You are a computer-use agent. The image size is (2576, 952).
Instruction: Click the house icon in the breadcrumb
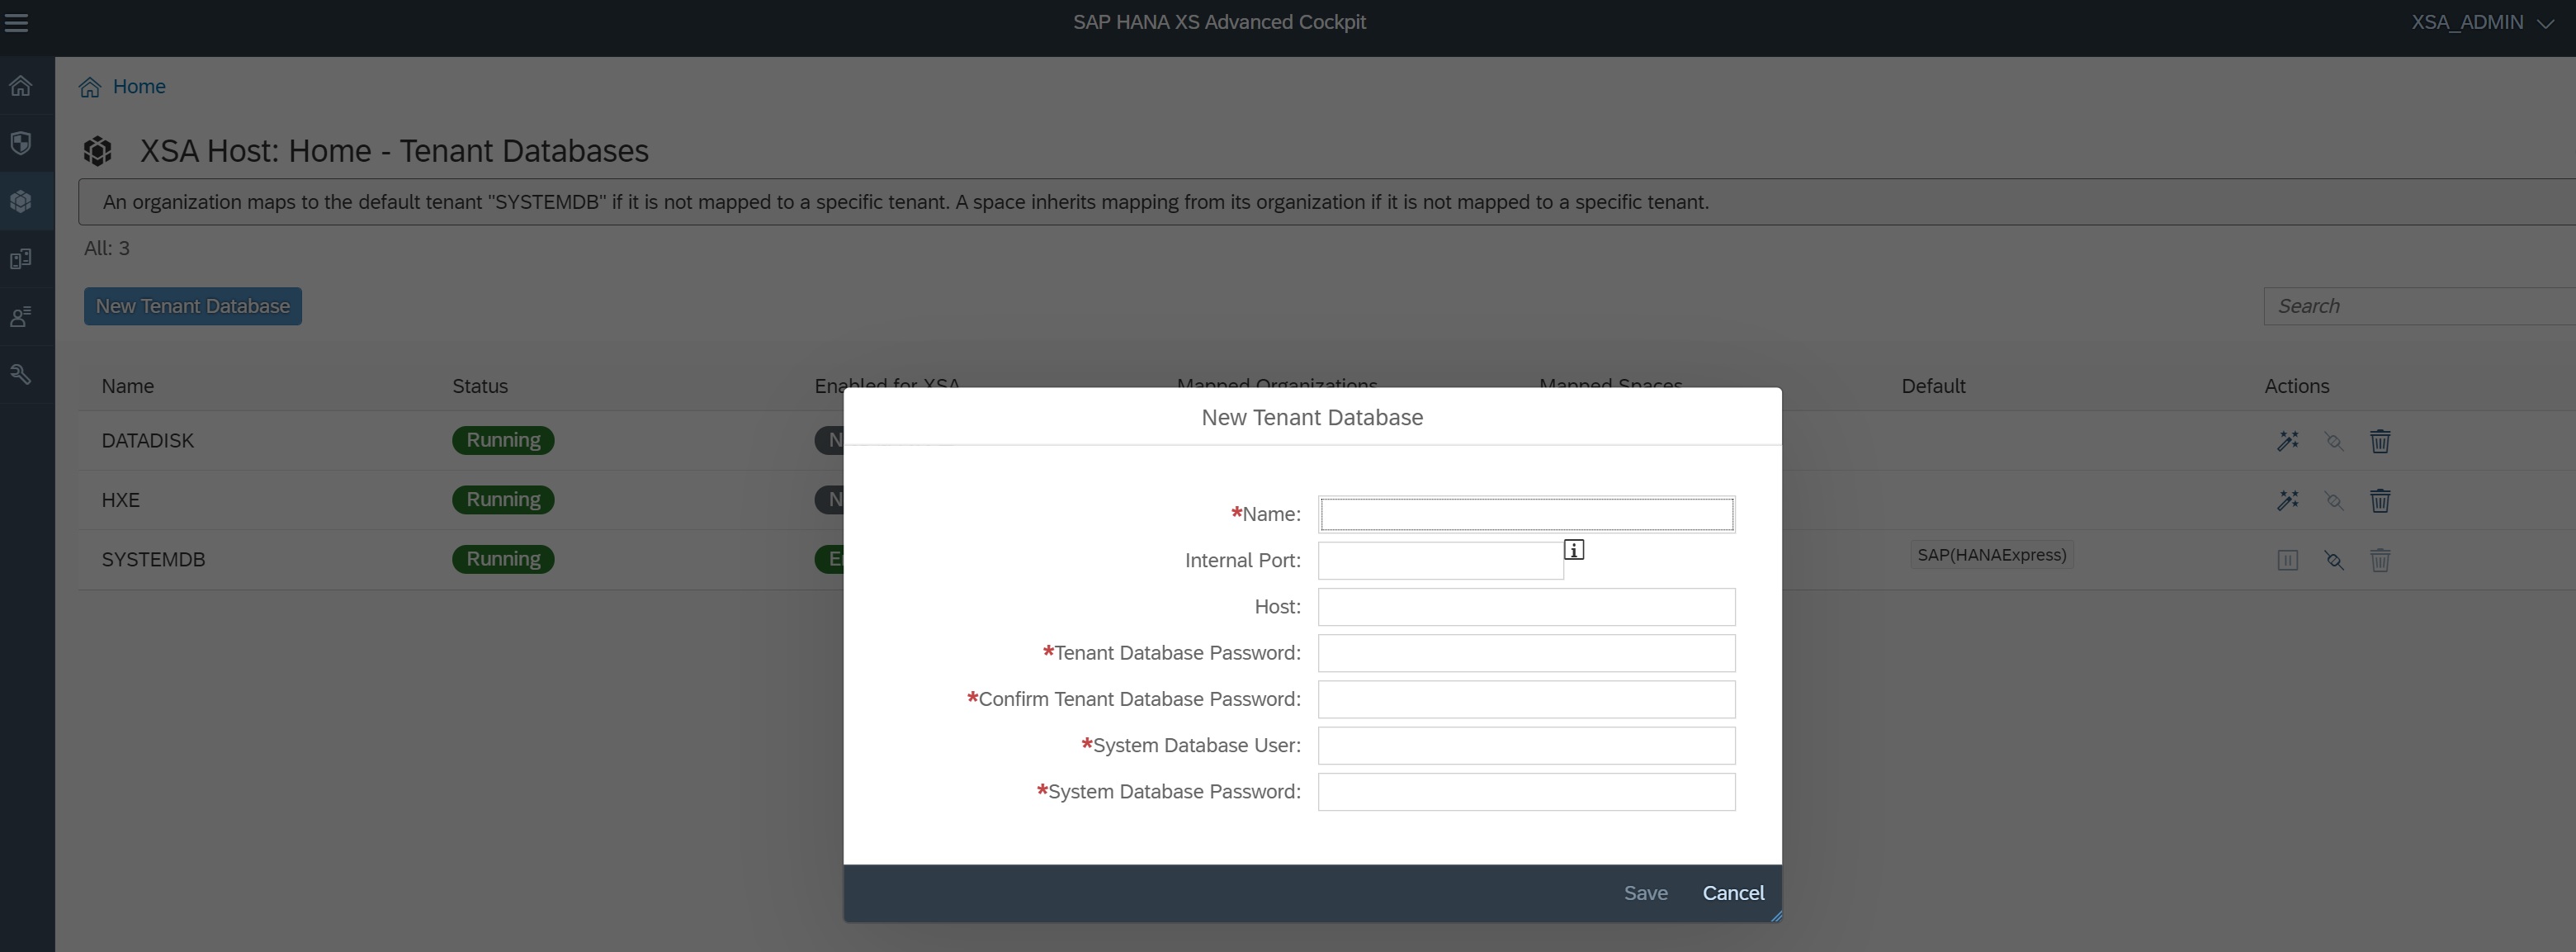click(x=90, y=87)
